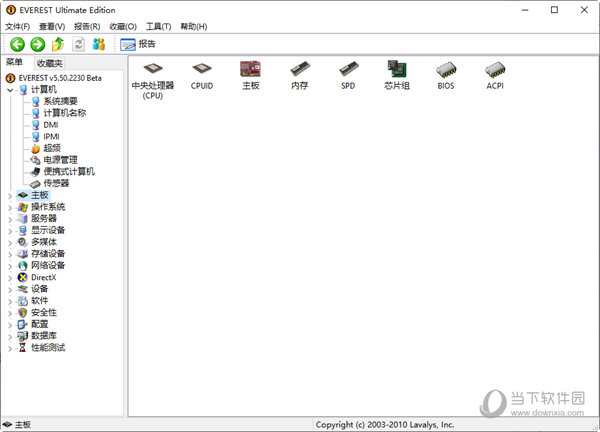Expand the 设备 tree node
The image size is (600, 432).
(10, 290)
